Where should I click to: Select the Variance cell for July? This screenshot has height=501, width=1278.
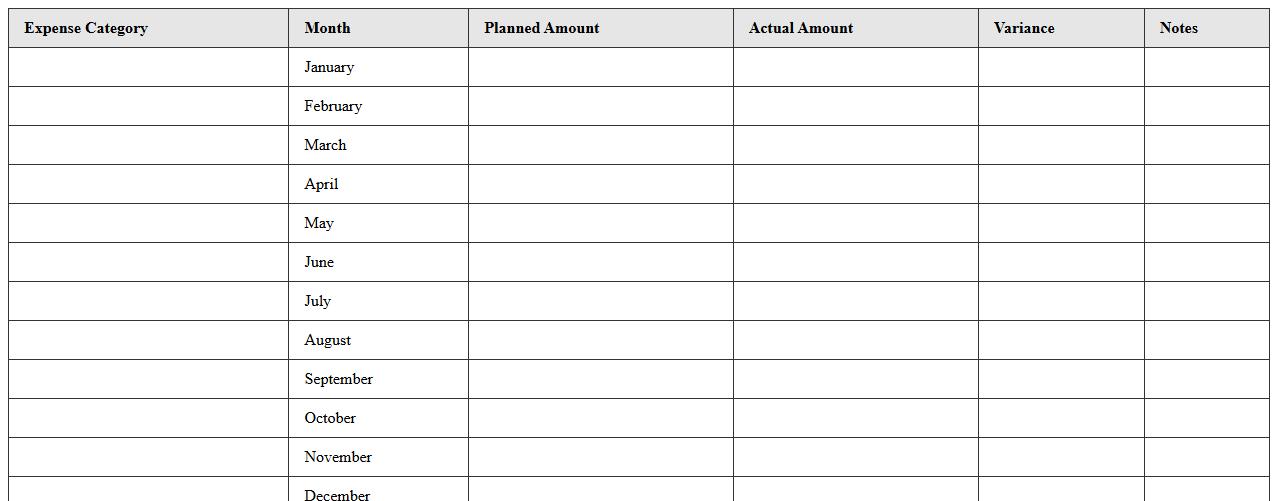(1061, 301)
